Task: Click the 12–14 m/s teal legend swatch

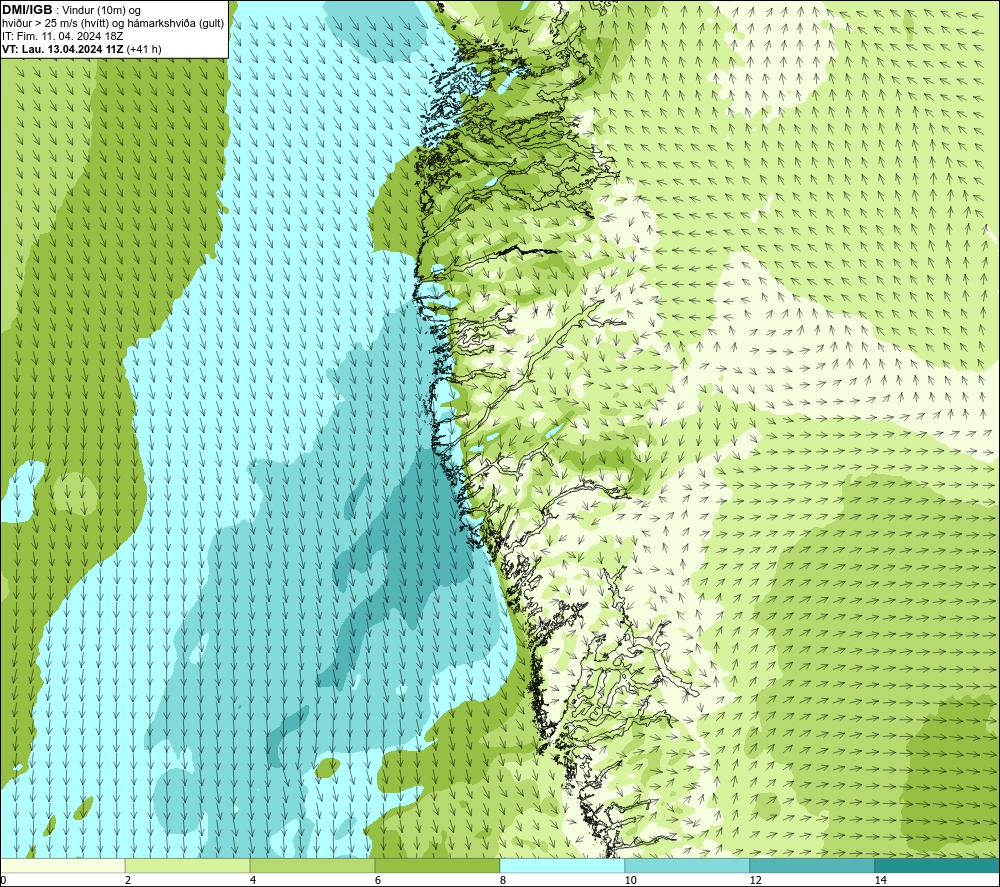Action: pyautogui.click(x=812, y=865)
